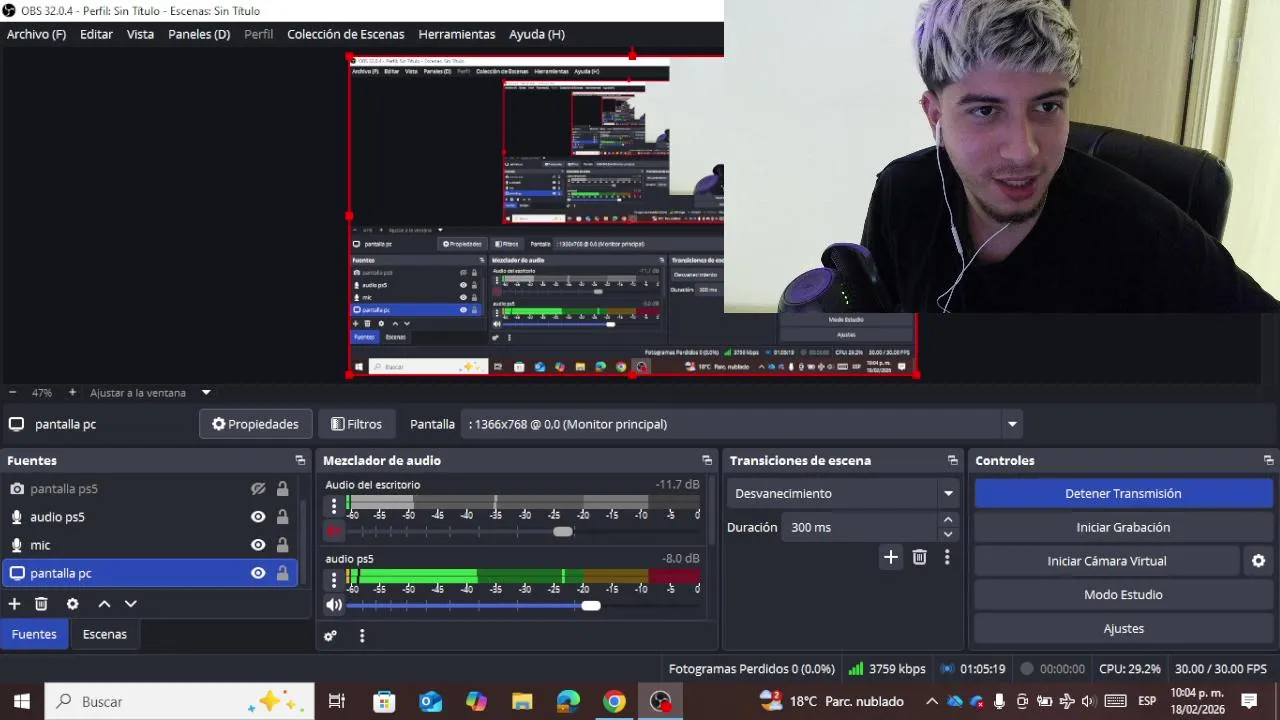Open advanced audio properties gears icon
The image size is (1280, 720).
(330, 635)
